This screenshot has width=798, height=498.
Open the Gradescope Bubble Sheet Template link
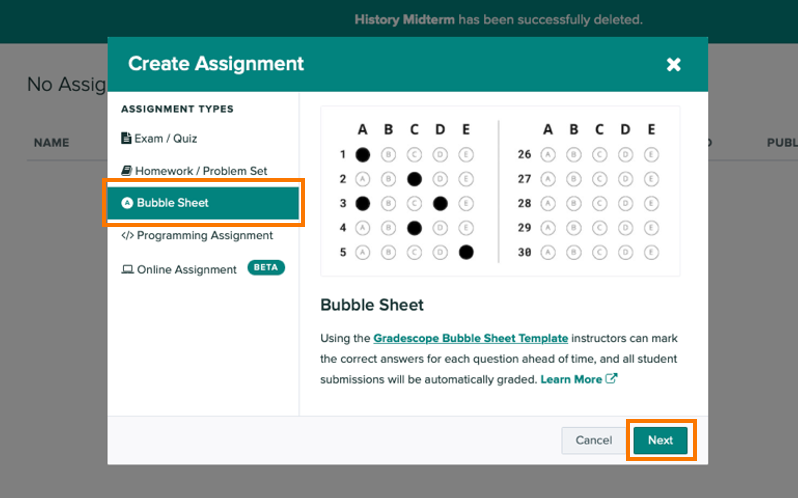(470, 338)
